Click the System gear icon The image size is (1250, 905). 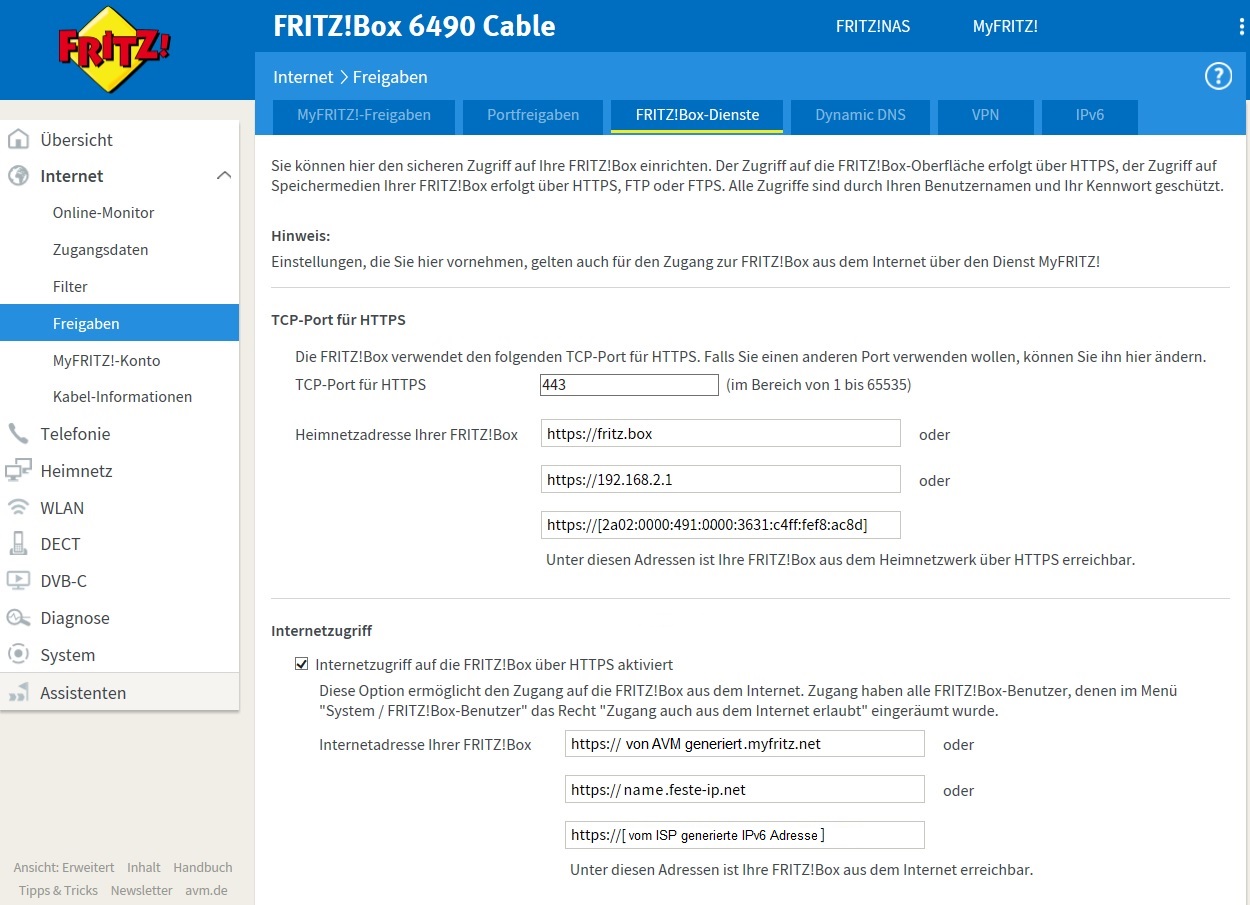coord(18,654)
